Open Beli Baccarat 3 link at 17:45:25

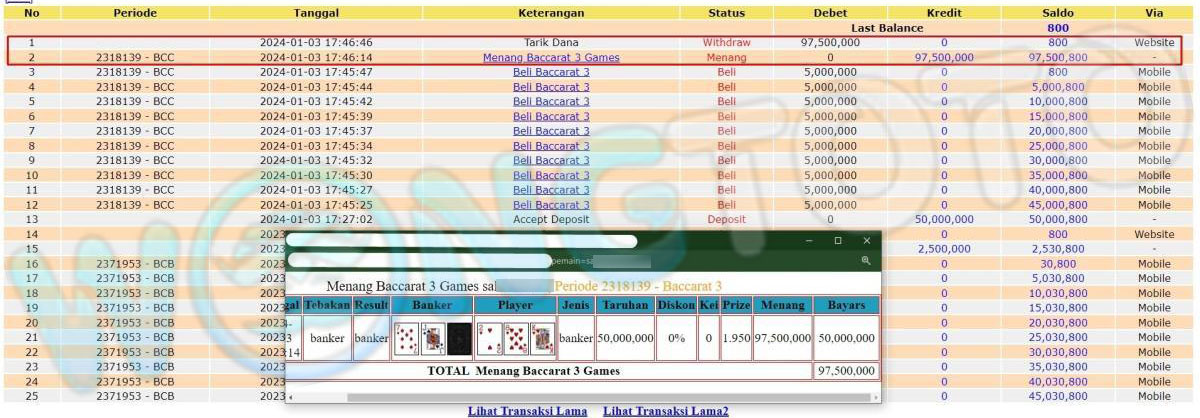551,205
